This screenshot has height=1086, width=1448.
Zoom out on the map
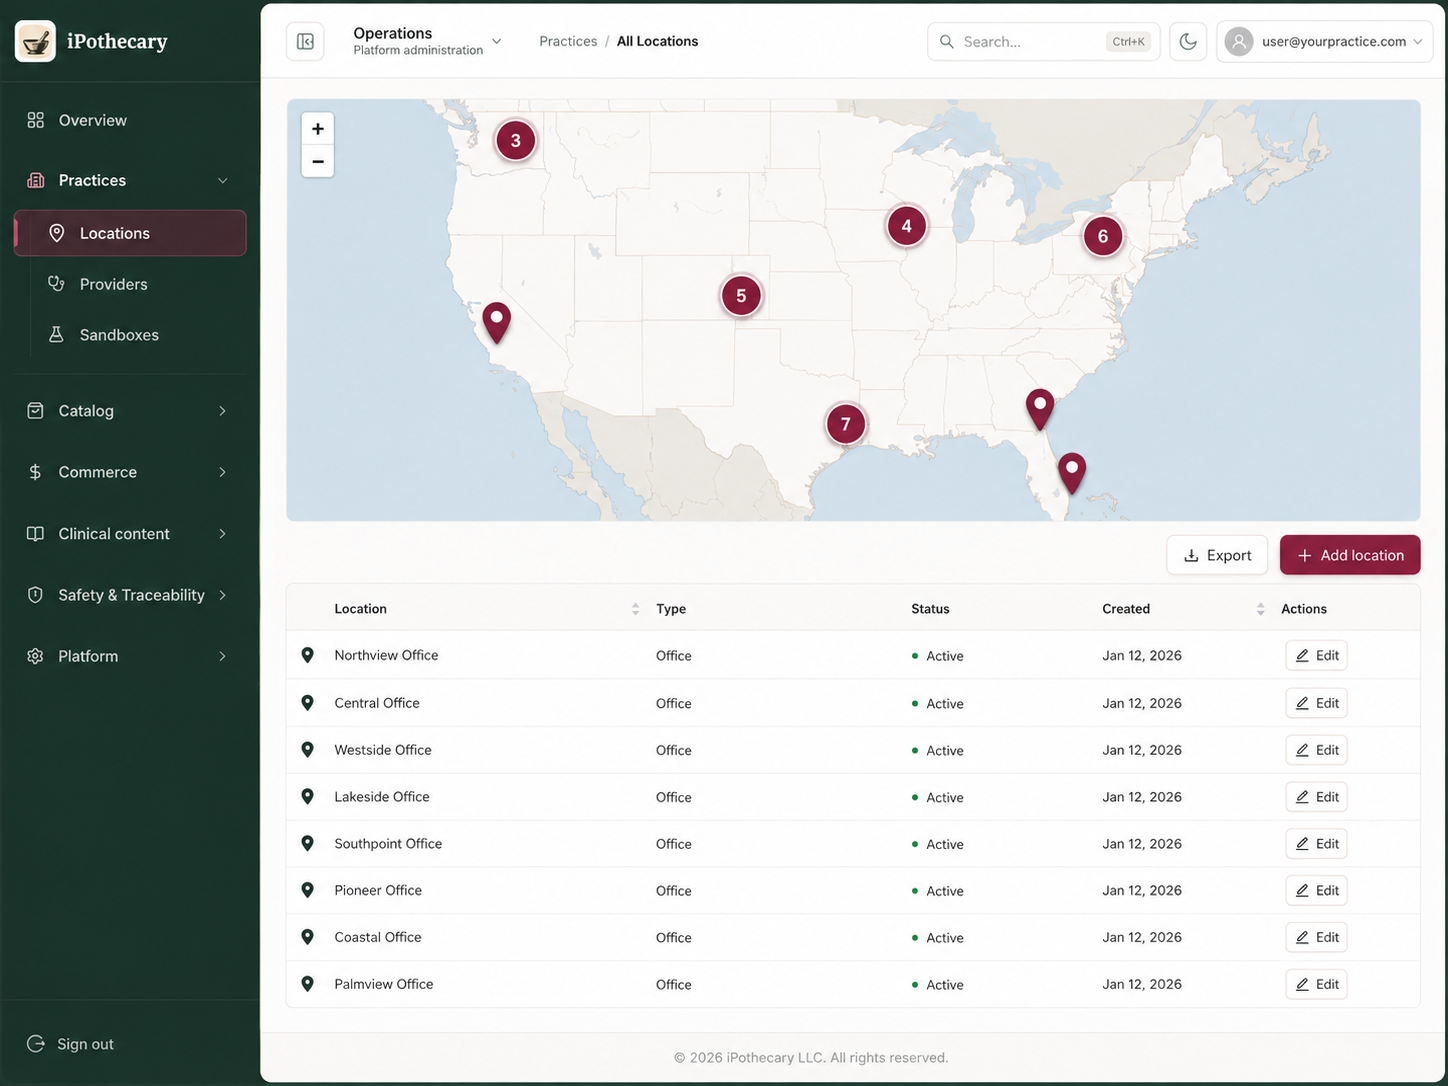coord(318,161)
